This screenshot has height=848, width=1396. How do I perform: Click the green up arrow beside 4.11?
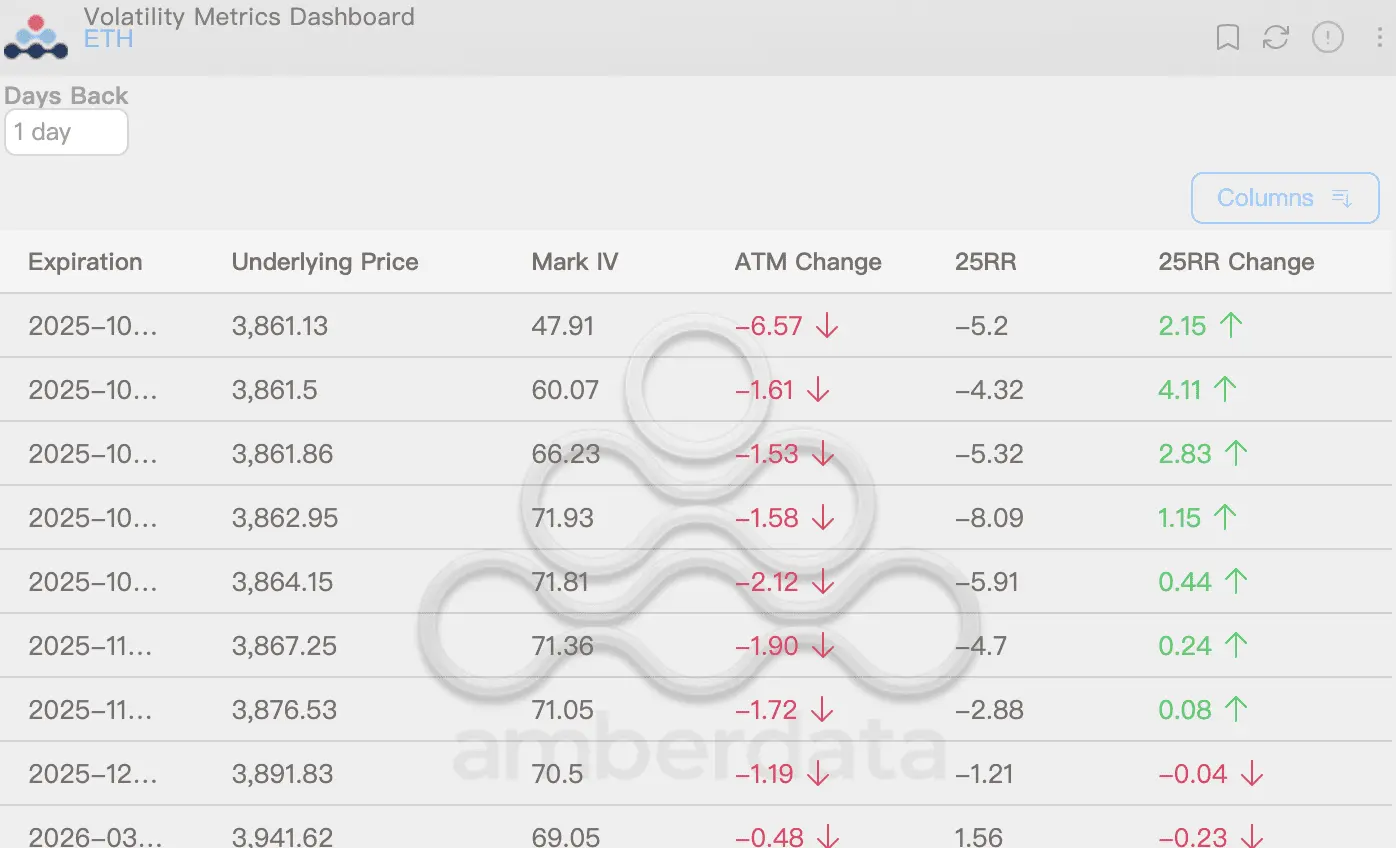click(x=1225, y=390)
